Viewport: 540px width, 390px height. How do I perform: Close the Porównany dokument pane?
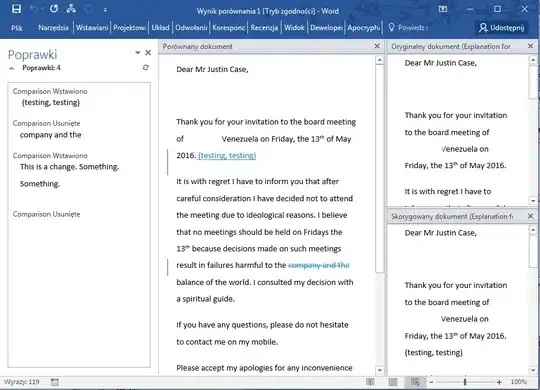click(x=377, y=46)
